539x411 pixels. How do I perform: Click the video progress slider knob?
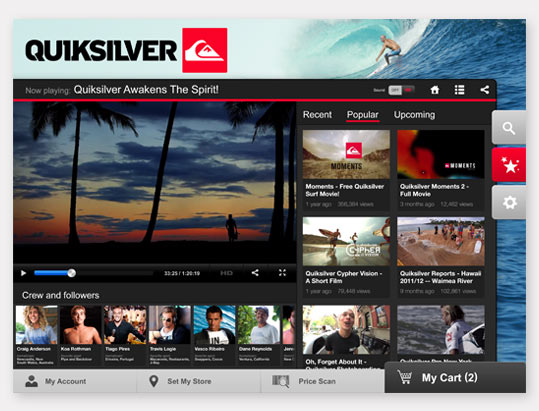[x=72, y=273]
